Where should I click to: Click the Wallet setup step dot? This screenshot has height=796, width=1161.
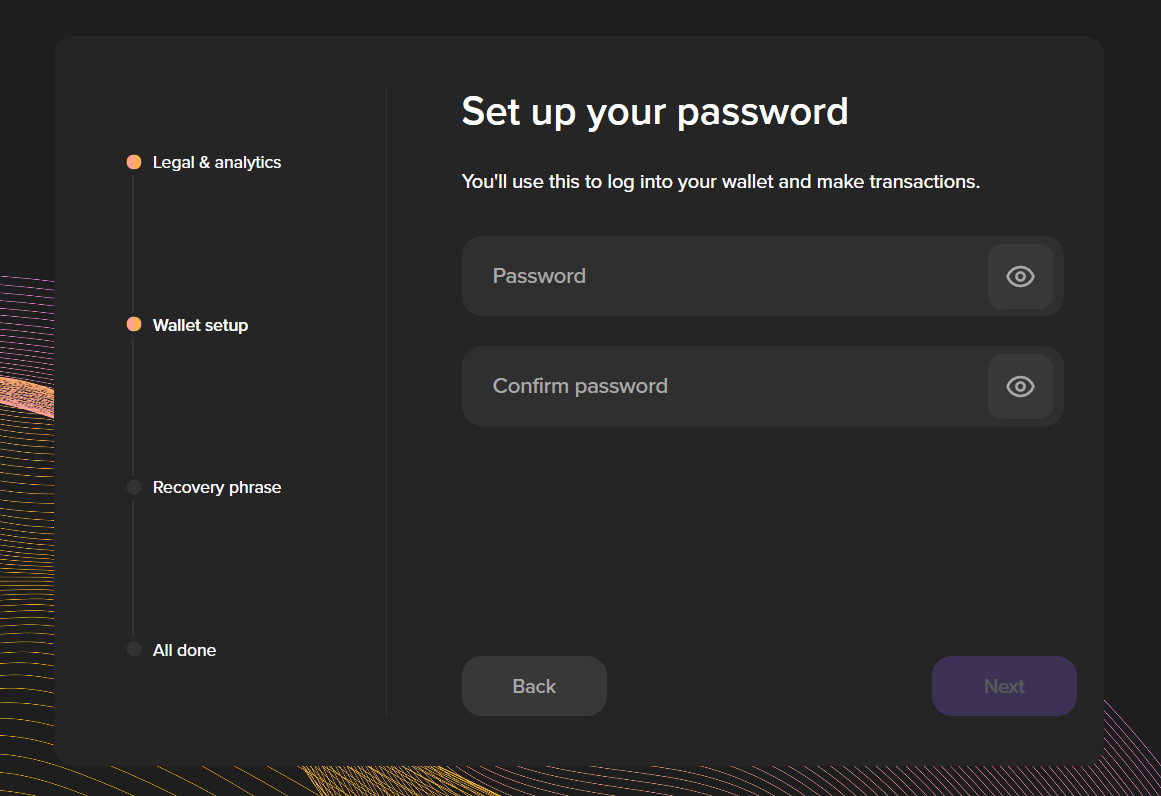click(x=134, y=324)
